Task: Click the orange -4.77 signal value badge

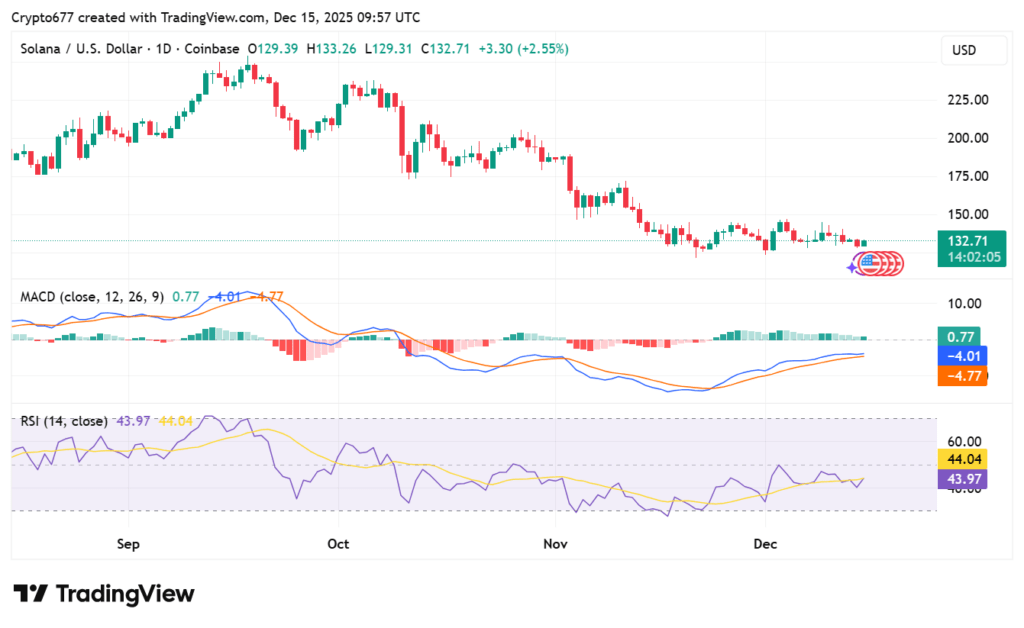Action: tap(962, 377)
